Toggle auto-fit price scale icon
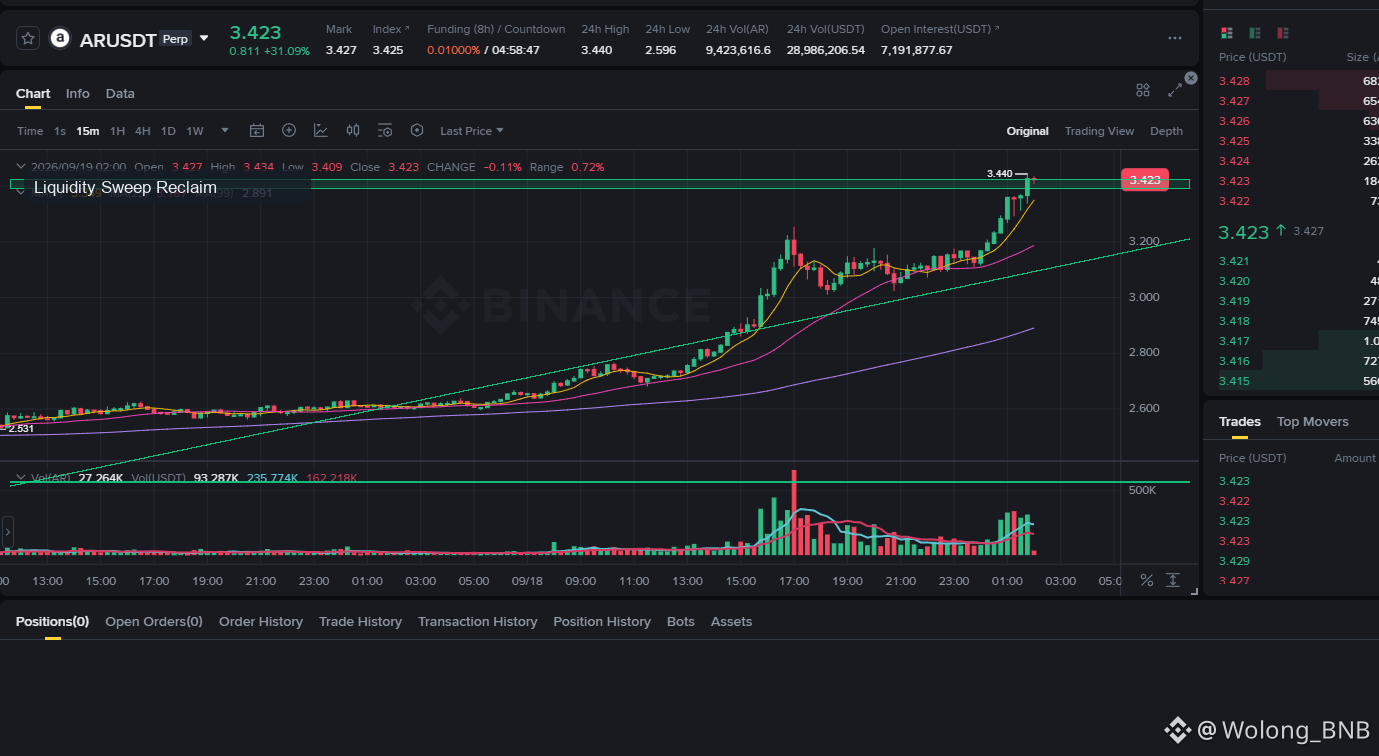Viewport: 1379px width, 756px height. pyautogui.click(x=1173, y=580)
